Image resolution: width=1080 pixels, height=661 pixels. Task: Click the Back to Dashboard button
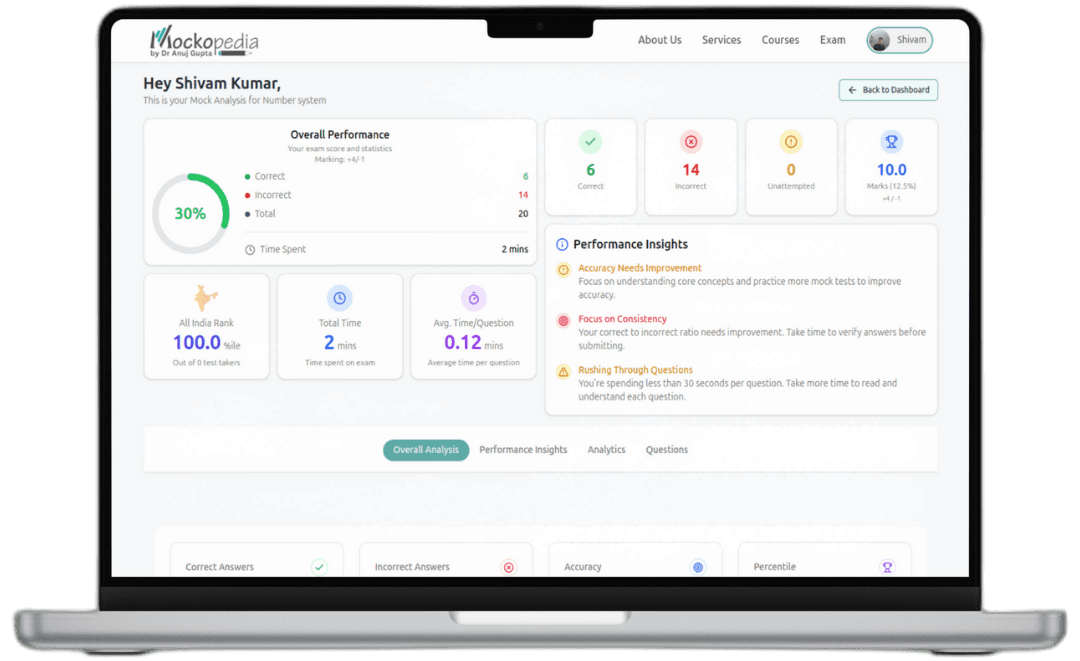pyautogui.click(x=888, y=90)
